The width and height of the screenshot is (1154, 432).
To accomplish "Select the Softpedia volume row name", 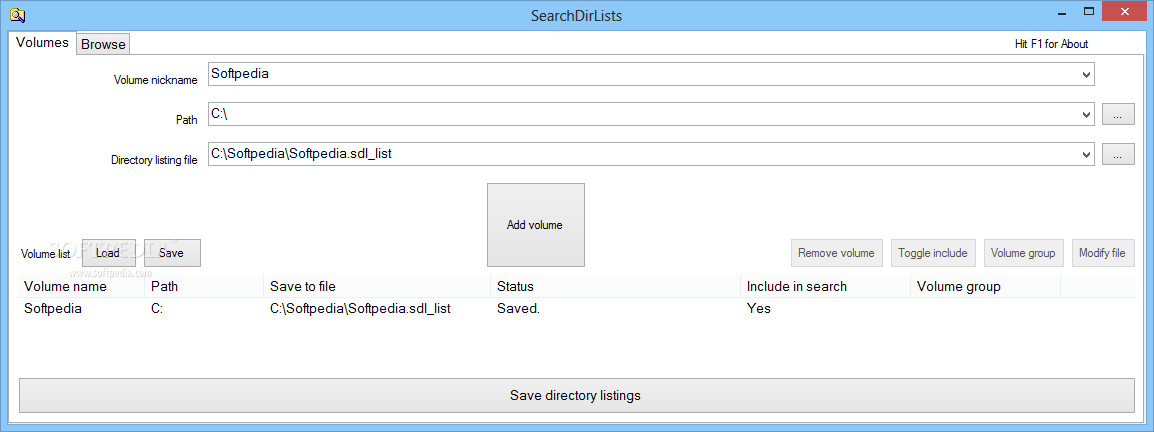I will tap(53, 309).
